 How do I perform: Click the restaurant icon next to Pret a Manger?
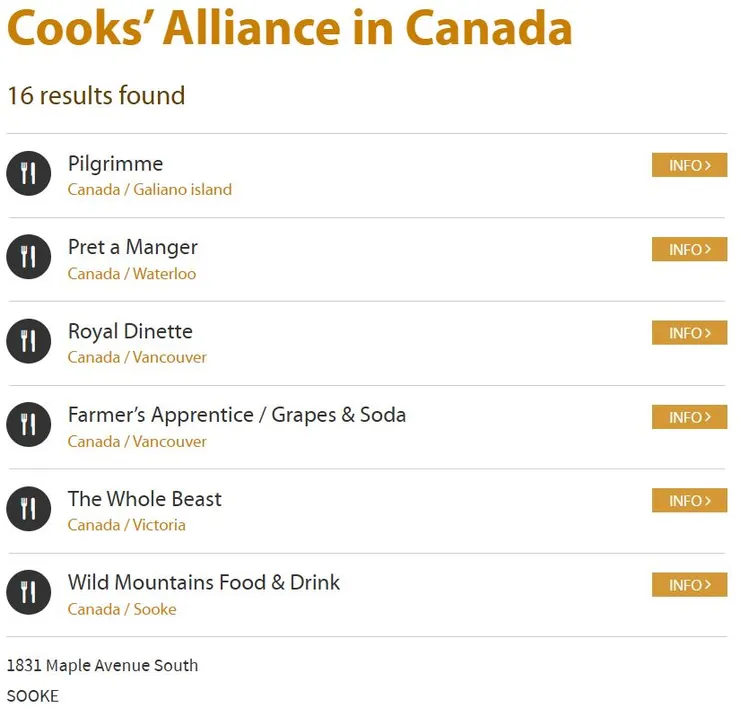(x=28, y=258)
